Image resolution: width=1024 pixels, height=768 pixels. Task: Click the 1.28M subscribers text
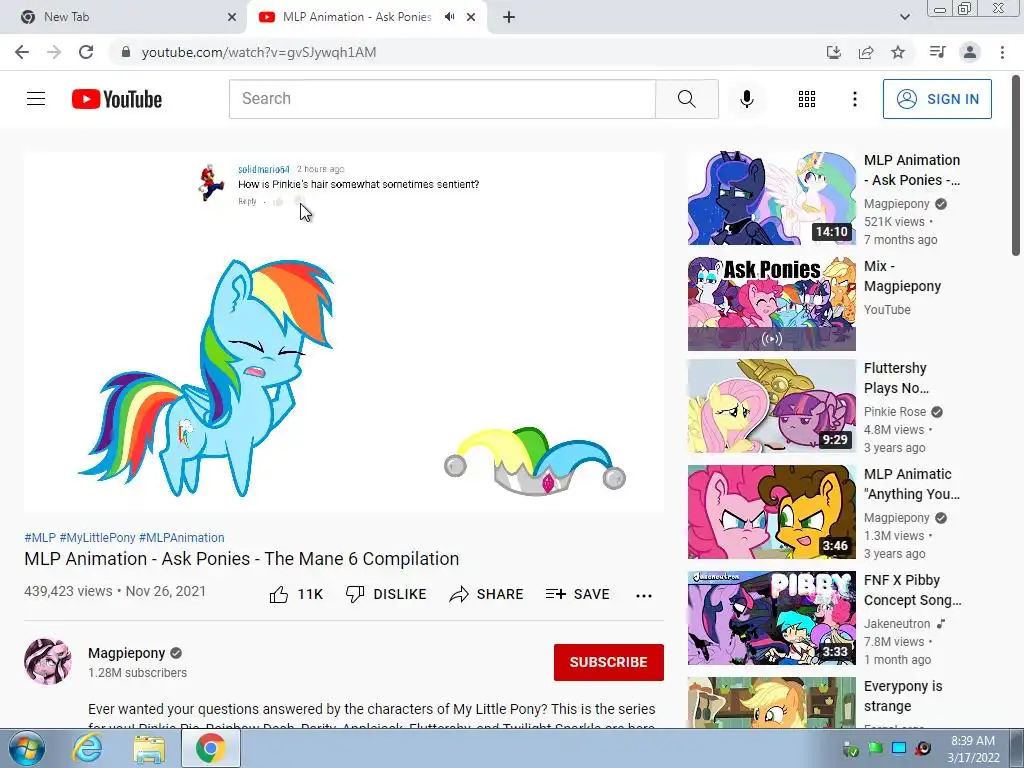(x=137, y=673)
